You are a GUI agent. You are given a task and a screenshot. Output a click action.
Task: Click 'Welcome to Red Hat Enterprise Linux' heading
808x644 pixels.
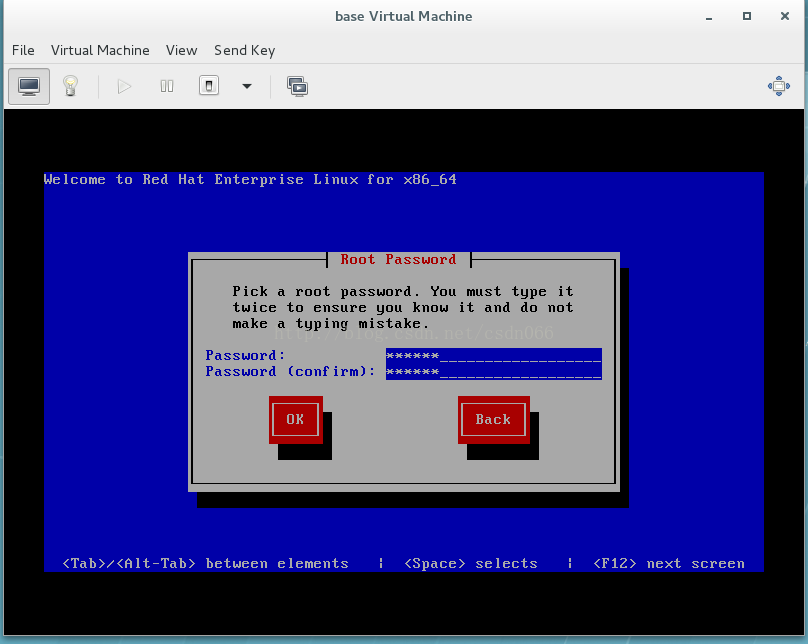250,179
